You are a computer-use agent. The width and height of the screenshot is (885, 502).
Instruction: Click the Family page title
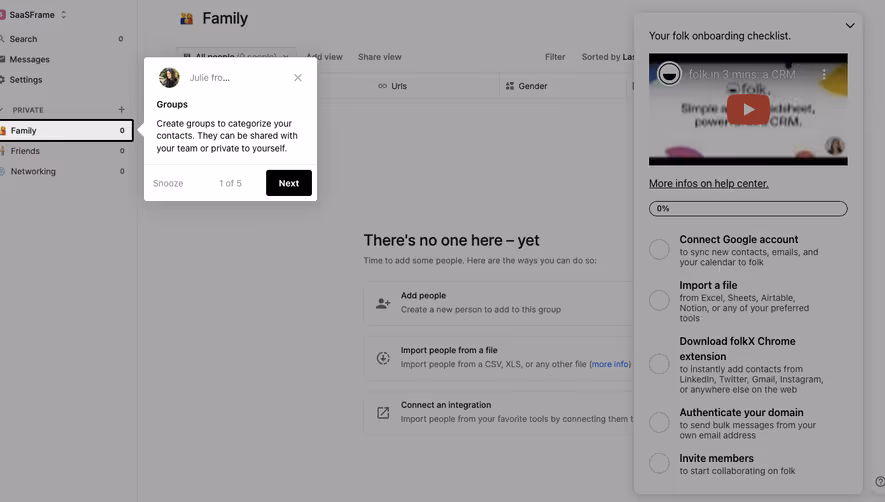point(225,19)
